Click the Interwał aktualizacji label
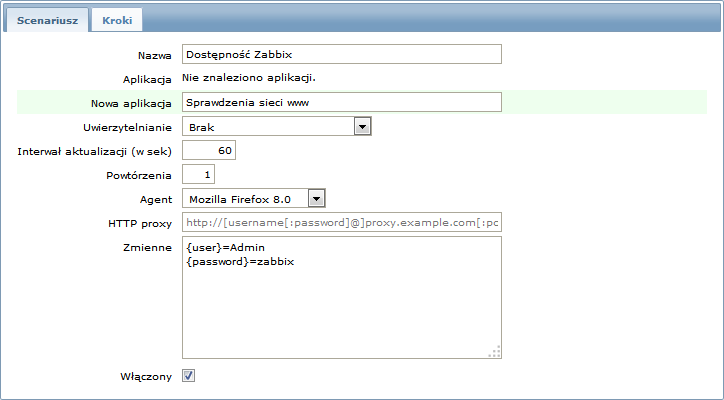Viewport: 724px width, 400px height. (x=94, y=152)
